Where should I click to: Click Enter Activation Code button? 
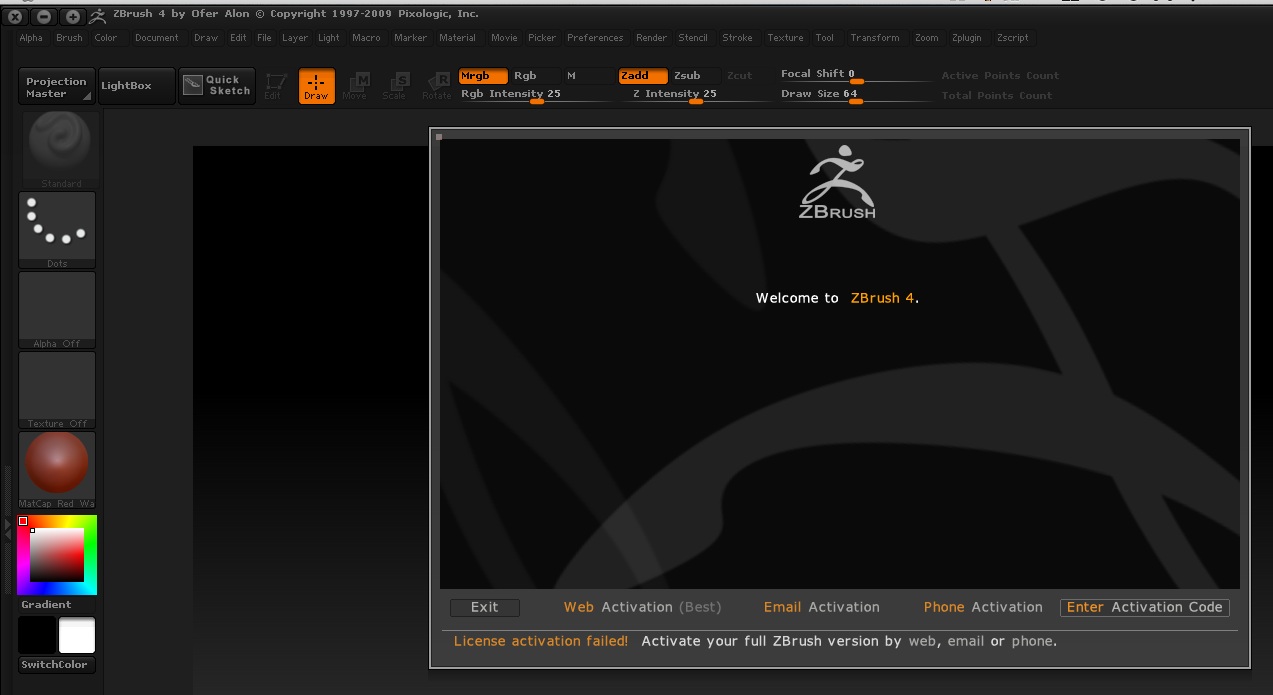tap(1145, 607)
